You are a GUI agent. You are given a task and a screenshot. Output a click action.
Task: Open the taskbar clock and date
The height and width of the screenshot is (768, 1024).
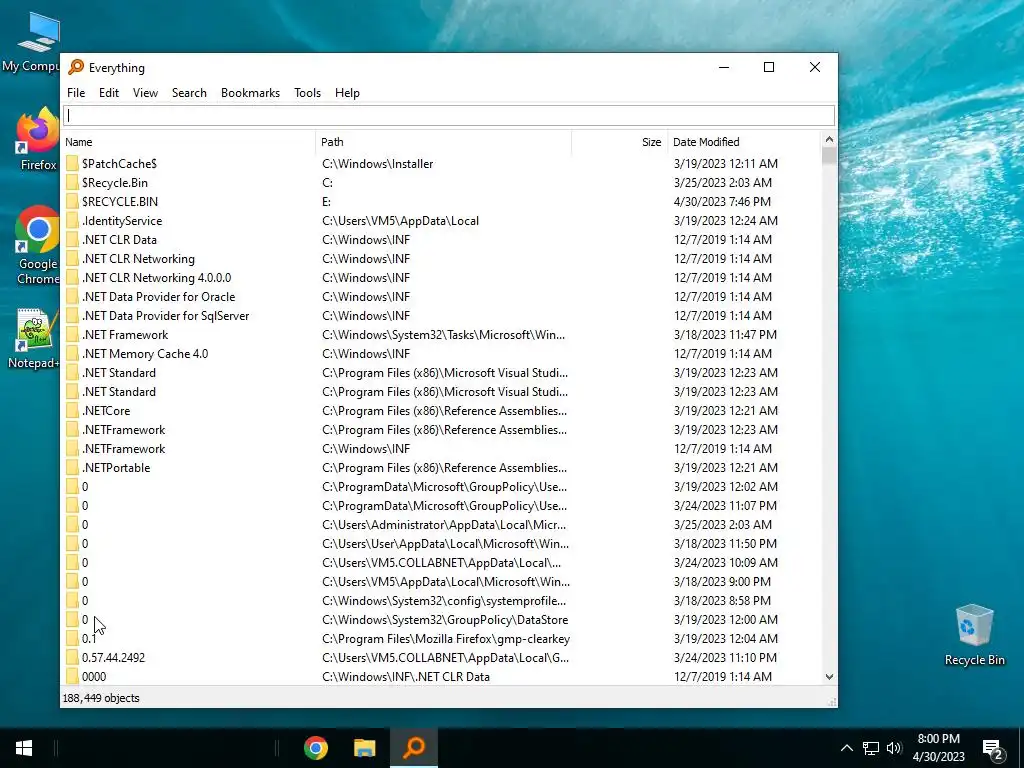938,748
